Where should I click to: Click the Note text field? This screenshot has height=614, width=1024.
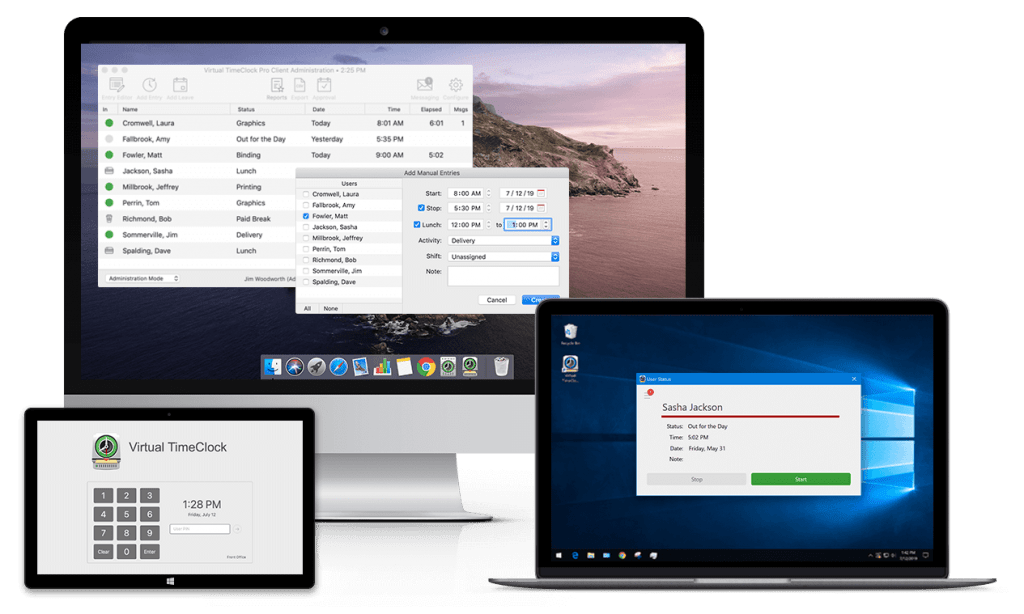504,276
